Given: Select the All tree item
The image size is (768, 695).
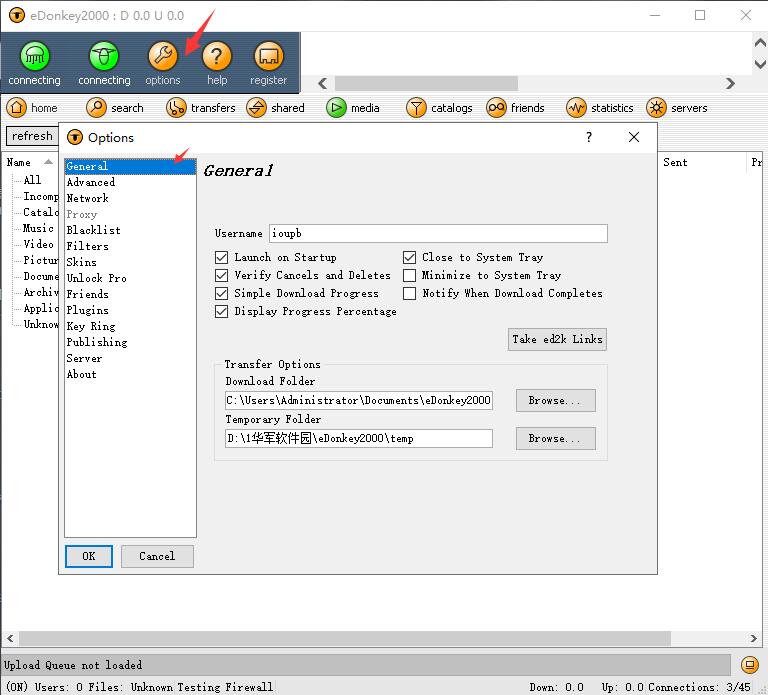Looking at the screenshot, I should (x=32, y=180).
